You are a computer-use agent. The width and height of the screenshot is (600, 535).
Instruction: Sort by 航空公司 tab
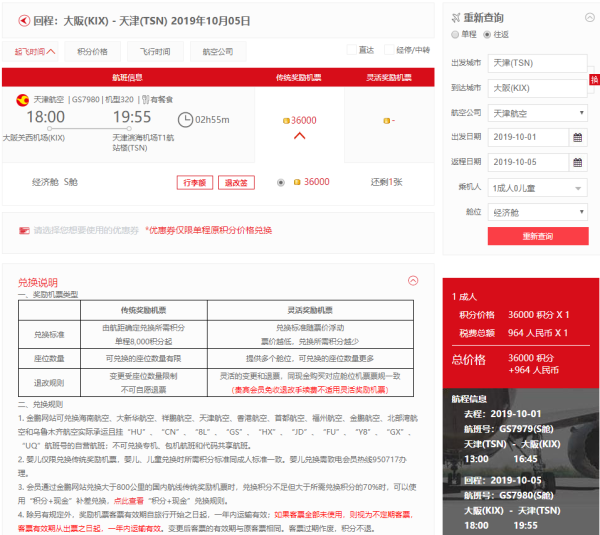tap(218, 52)
